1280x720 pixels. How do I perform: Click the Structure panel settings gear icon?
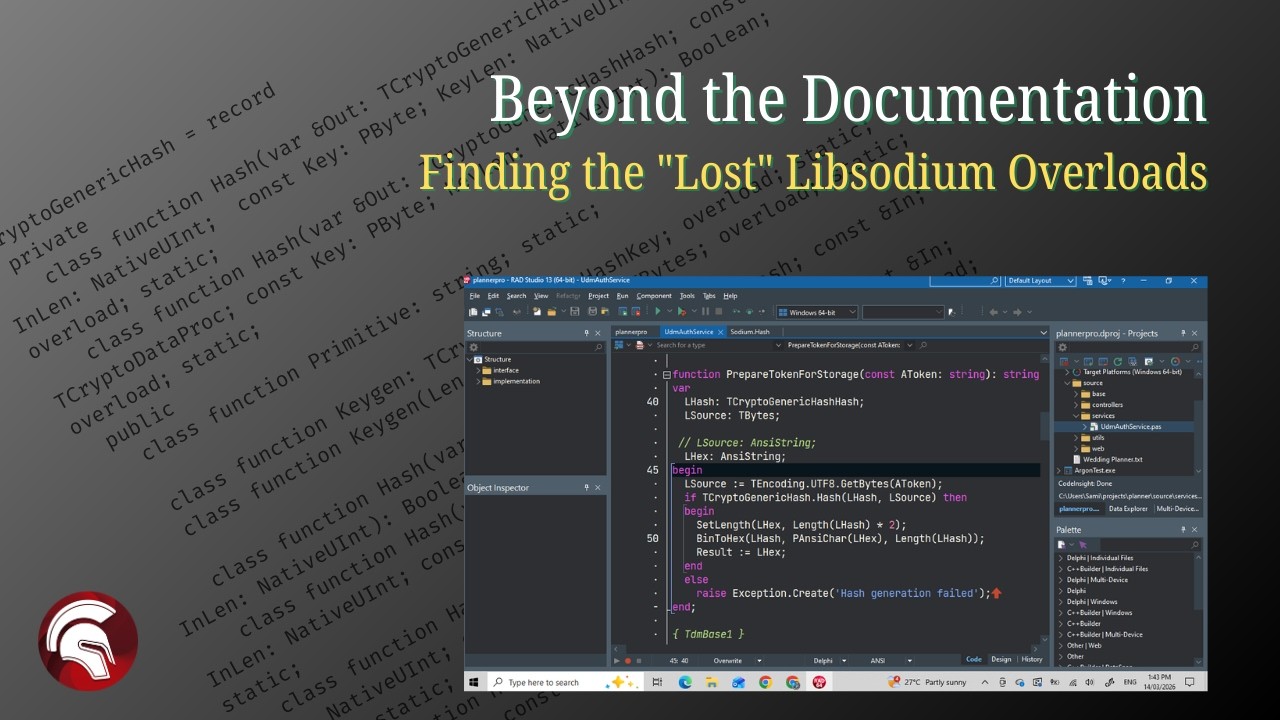coord(474,347)
